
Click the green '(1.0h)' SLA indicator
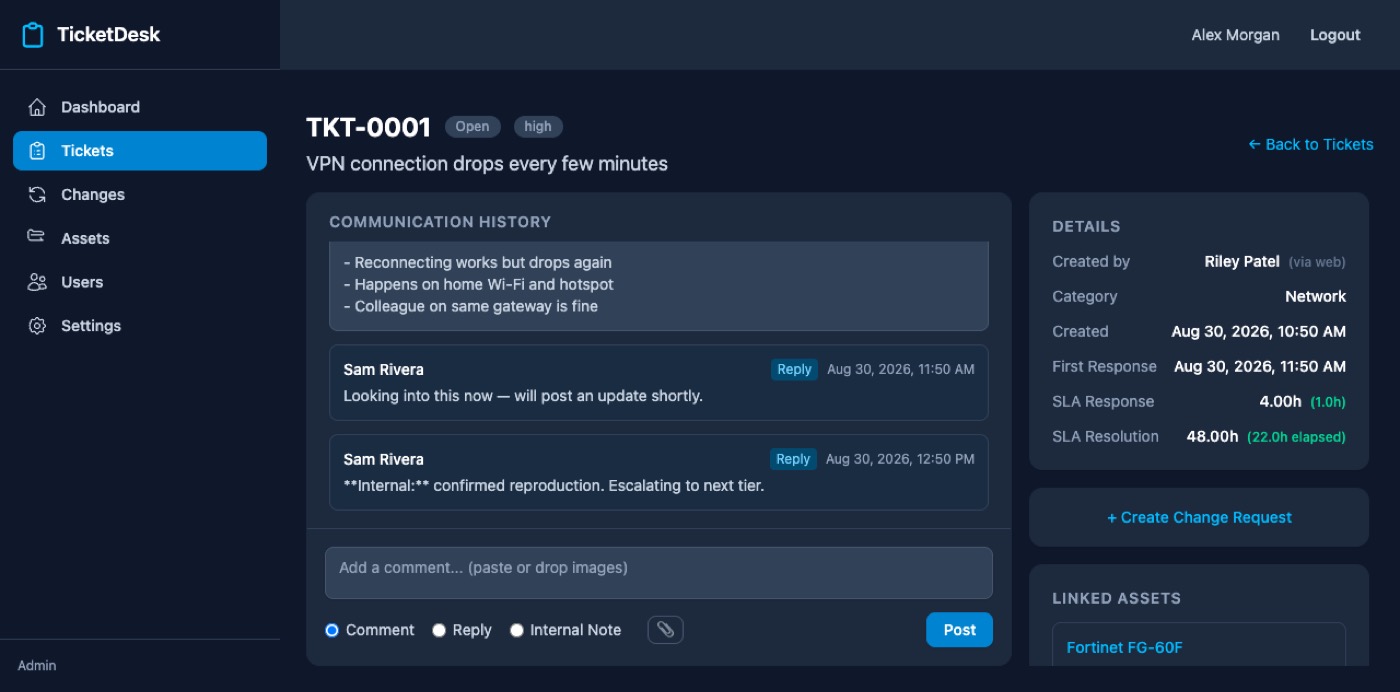click(1328, 402)
